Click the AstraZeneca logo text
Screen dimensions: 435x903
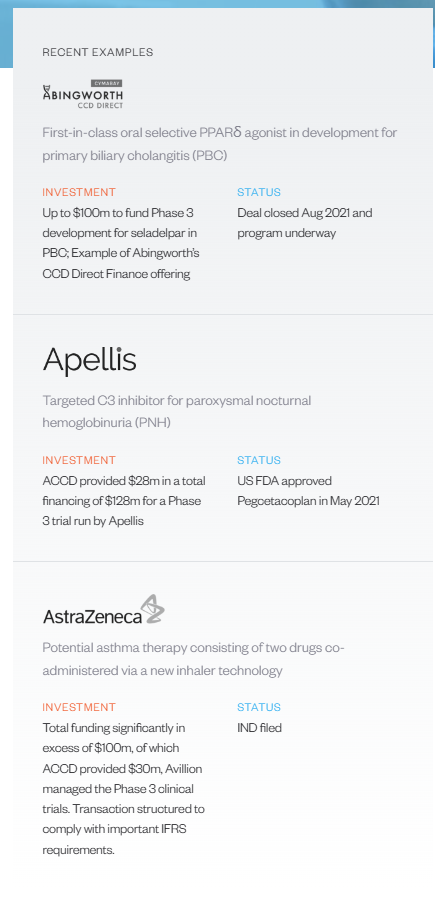pos(92,617)
